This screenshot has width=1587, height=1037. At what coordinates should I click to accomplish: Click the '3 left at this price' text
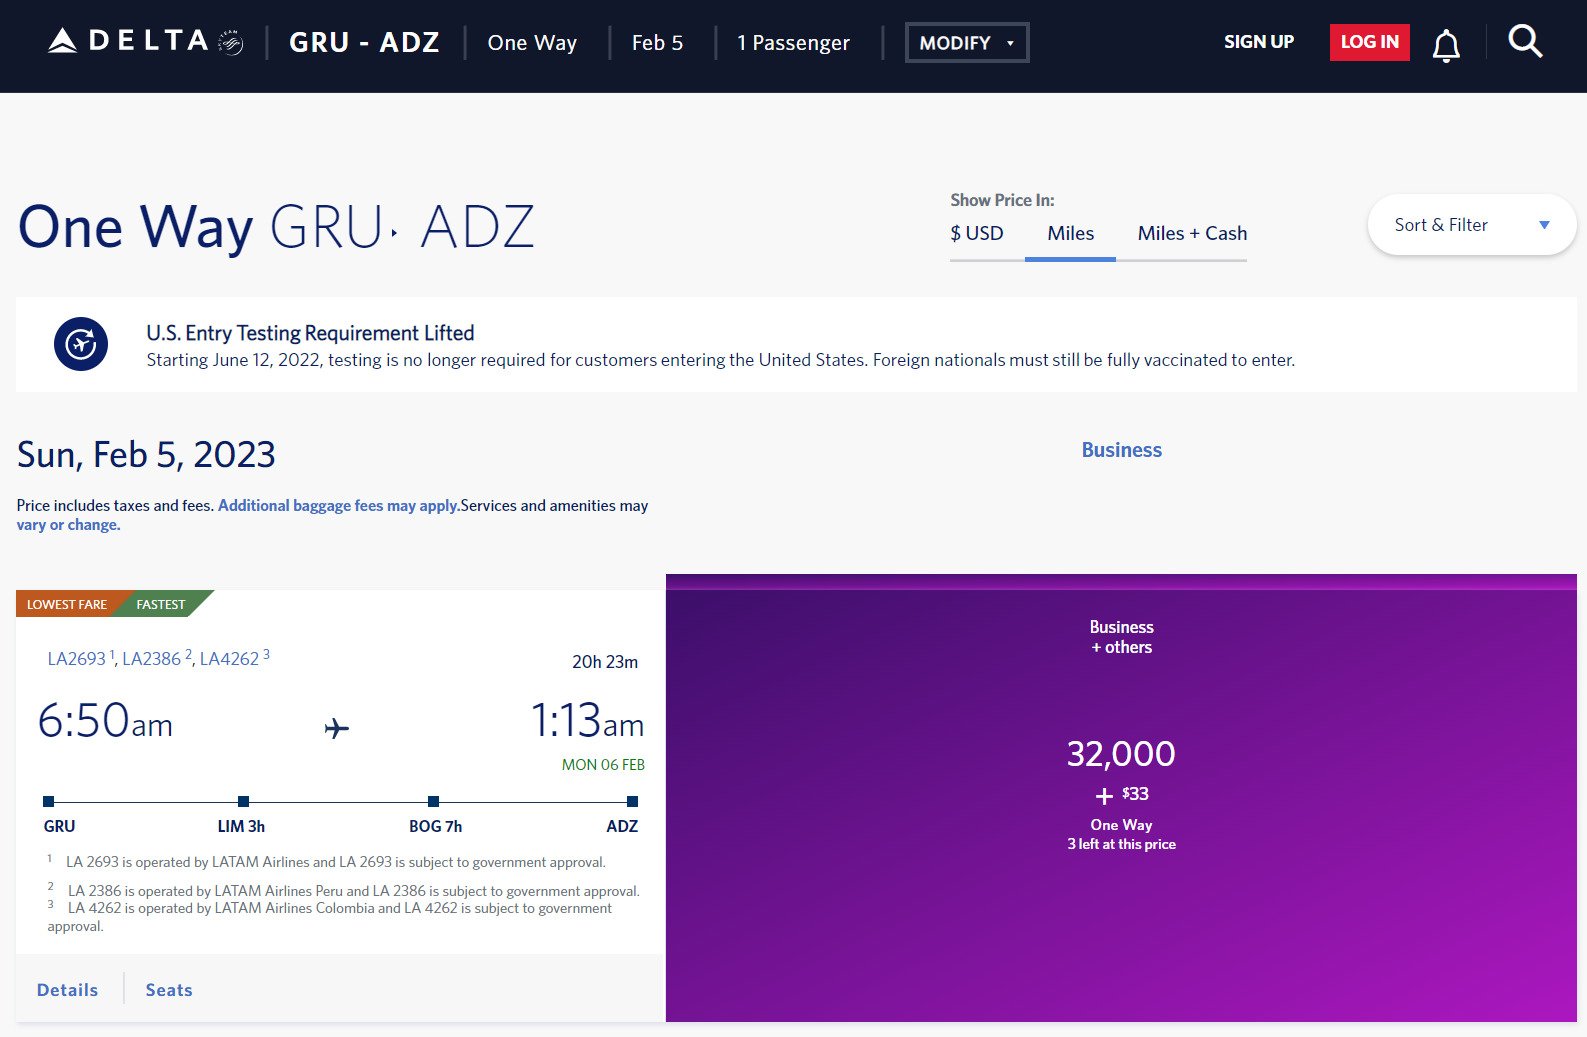click(x=1121, y=844)
